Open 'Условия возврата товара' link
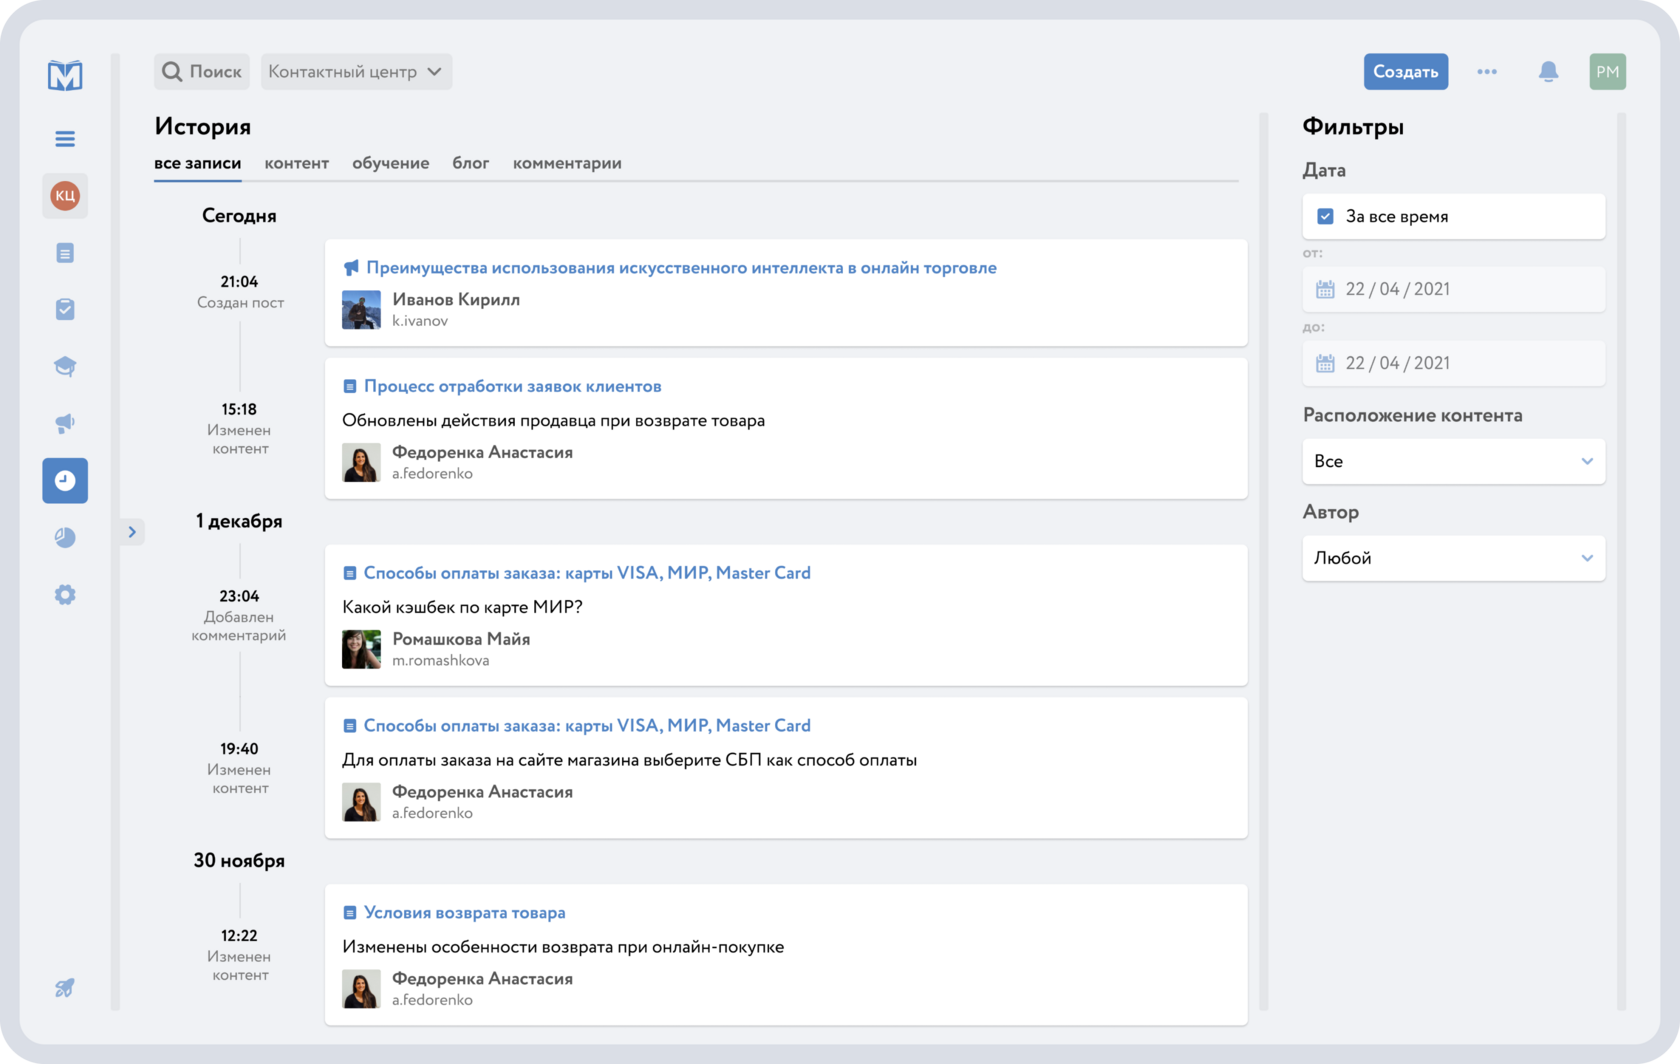Image resolution: width=1680 pixels, height=1064 pixels. [x=464, y=913]
